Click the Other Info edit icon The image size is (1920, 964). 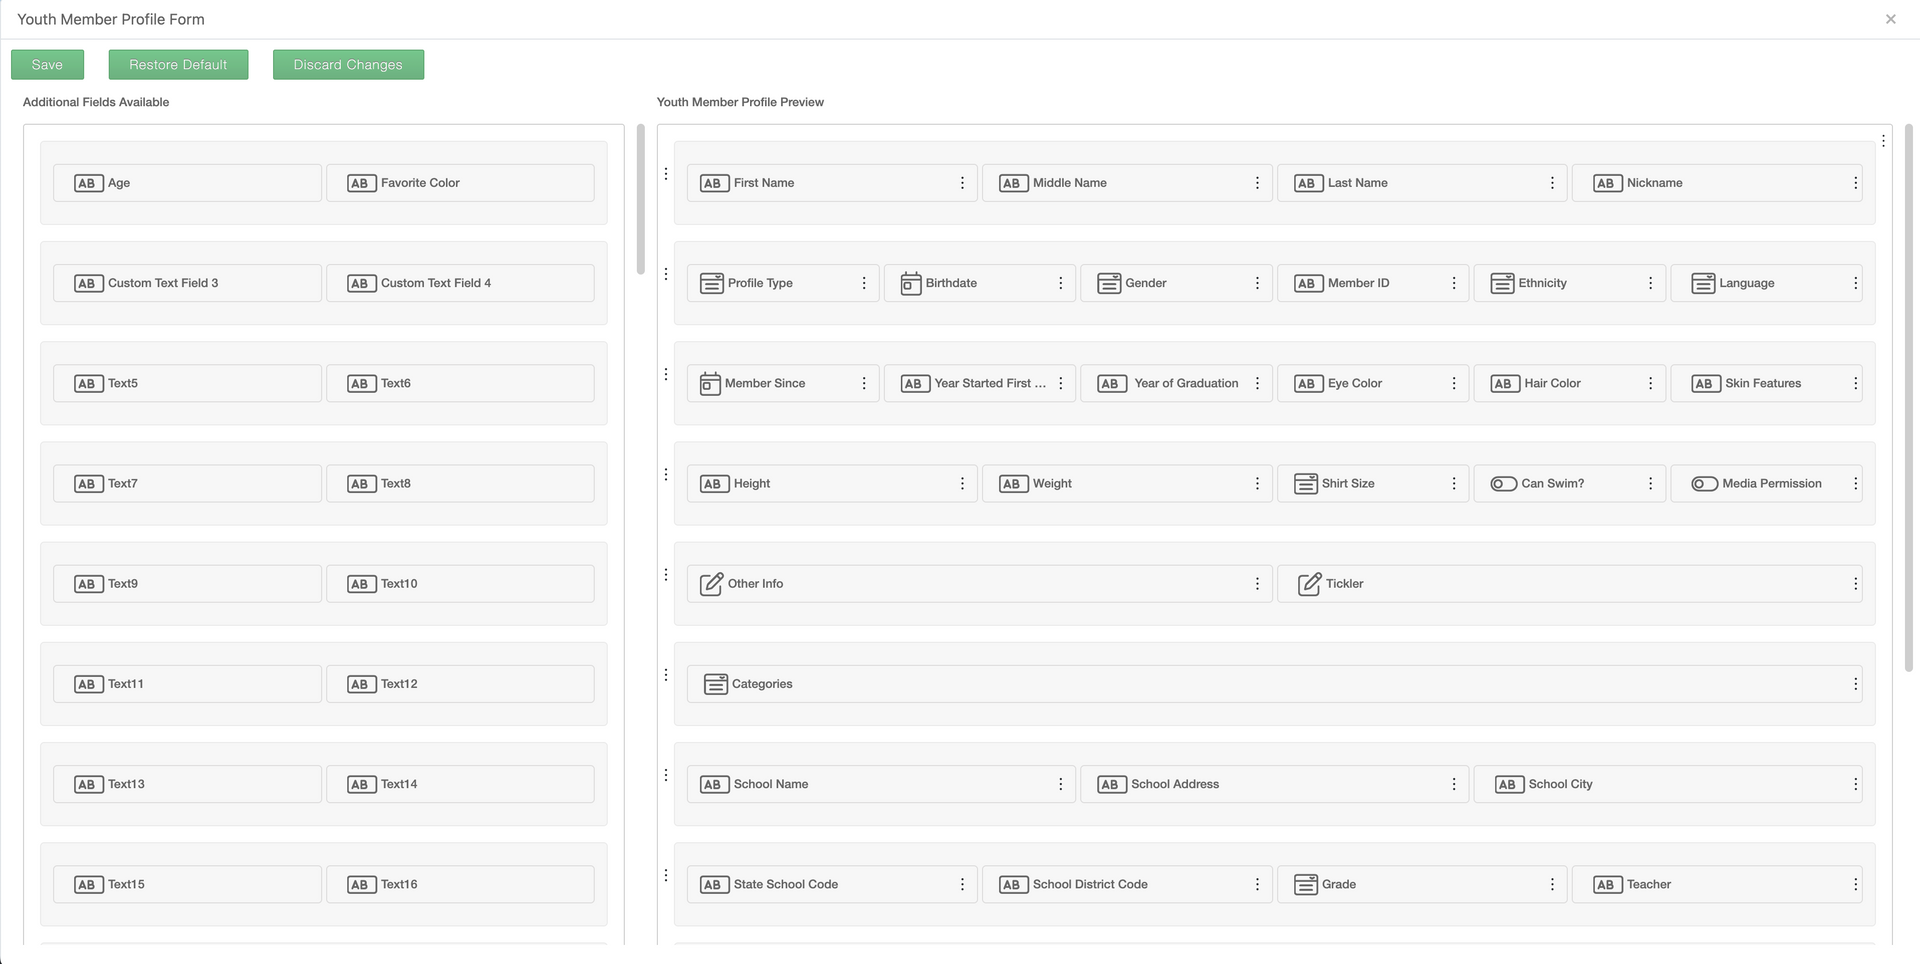coord(711,584)
